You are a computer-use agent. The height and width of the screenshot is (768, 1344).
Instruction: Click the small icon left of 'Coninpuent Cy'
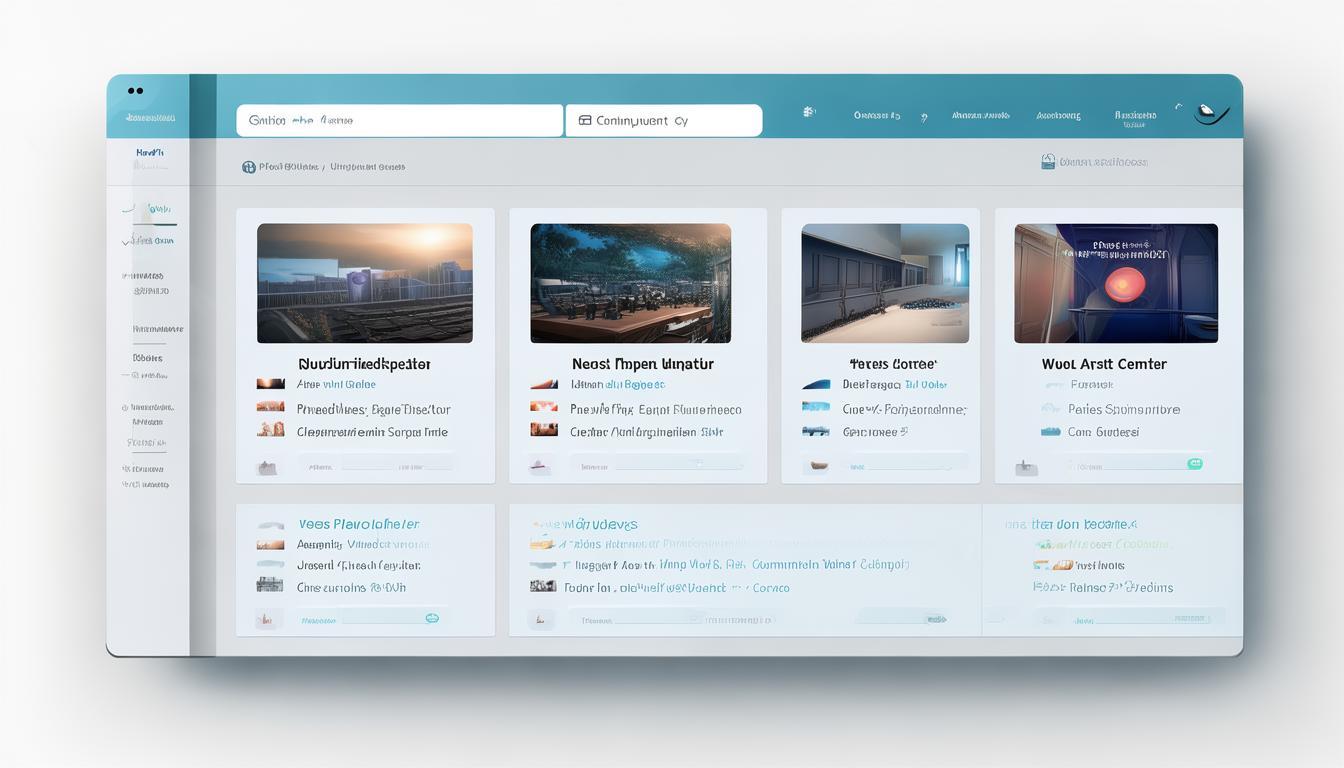585,121
